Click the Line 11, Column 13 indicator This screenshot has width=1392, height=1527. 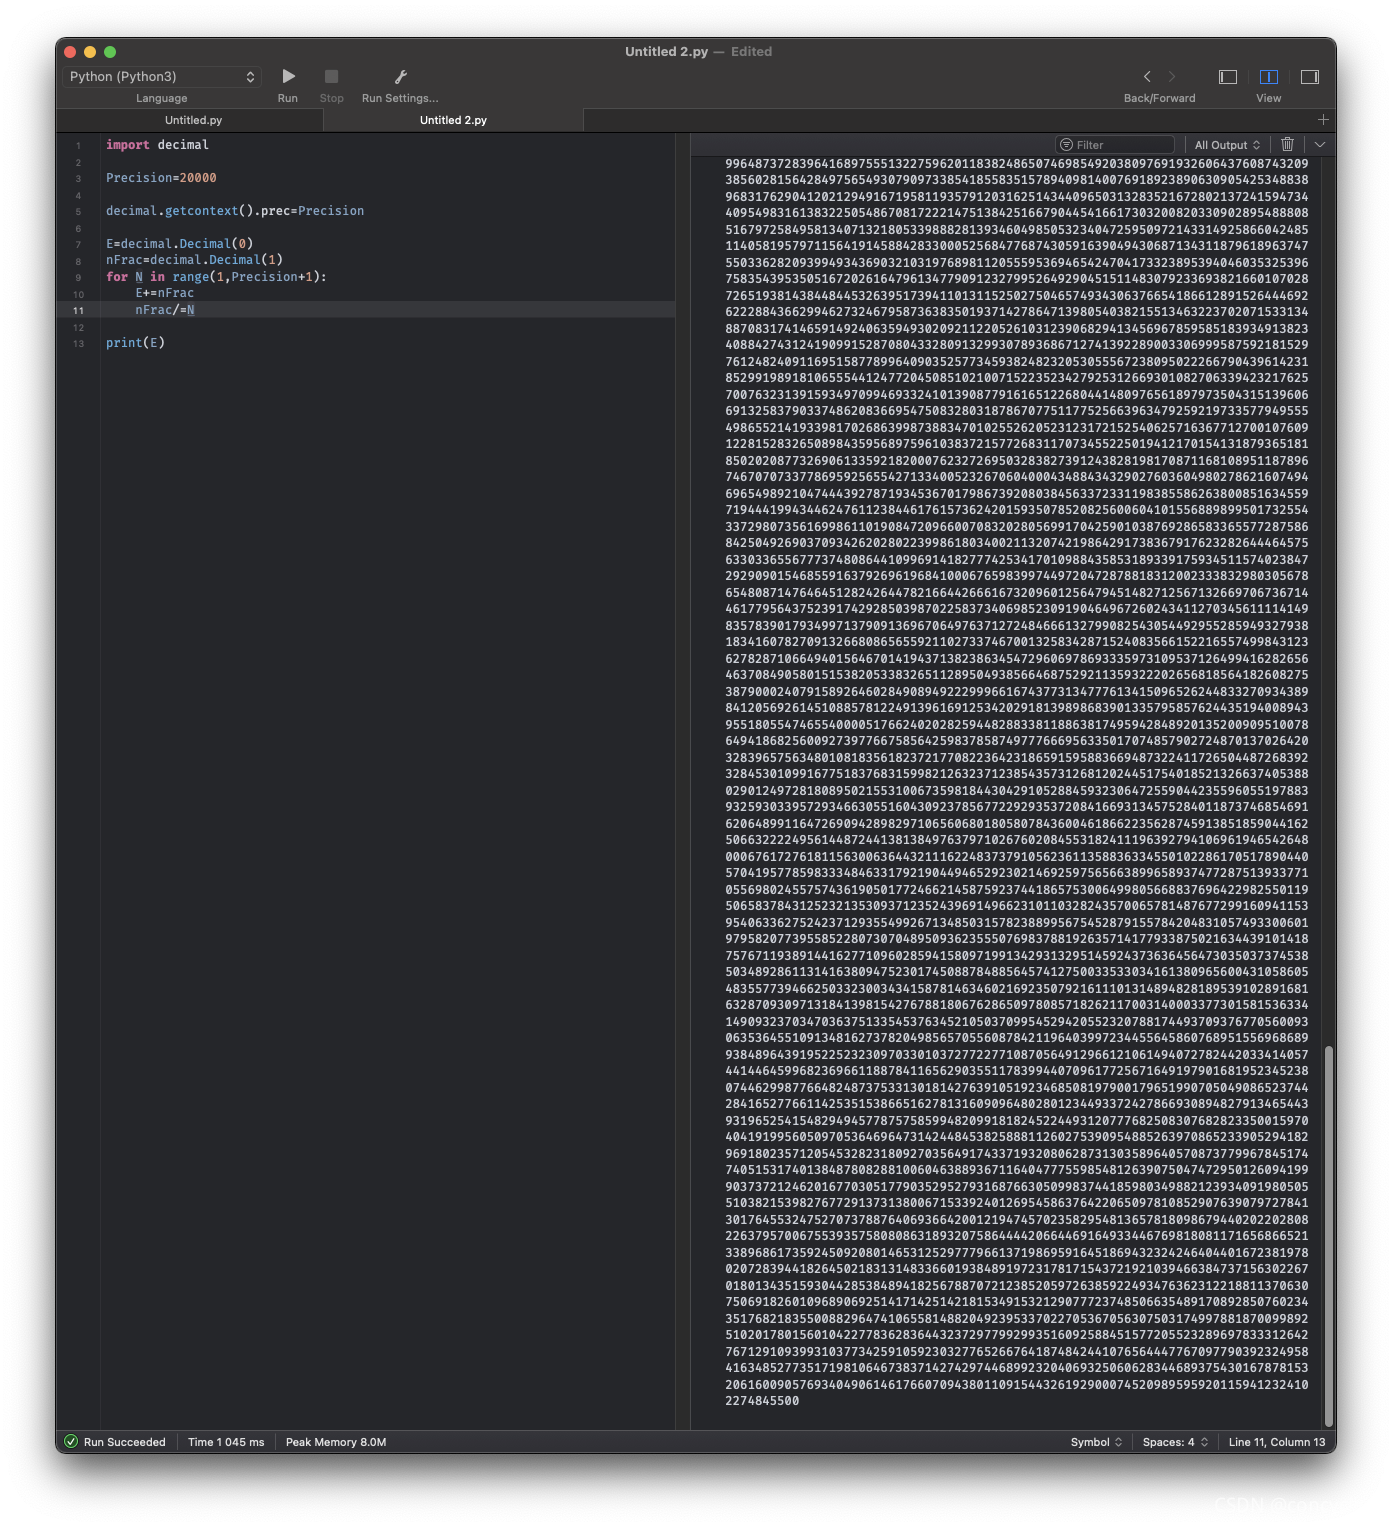pos(1276,1442)
